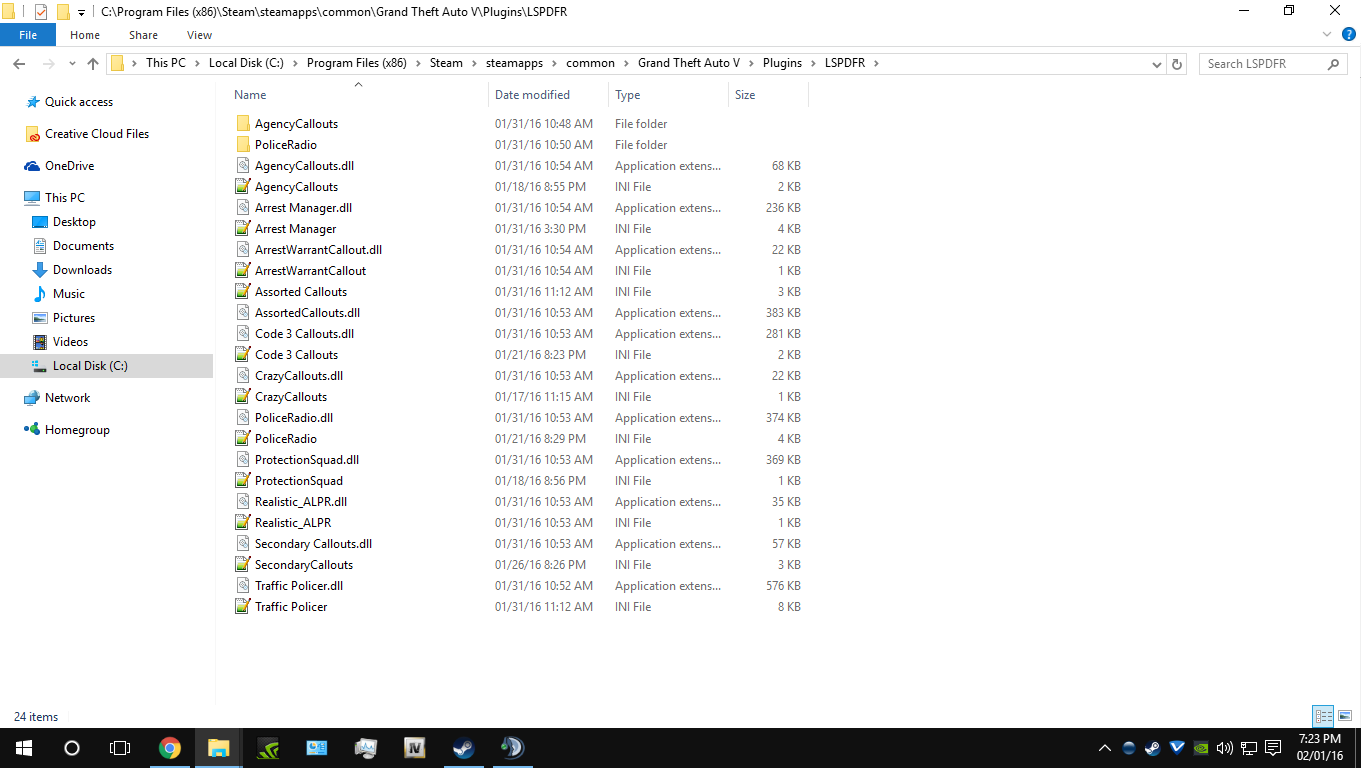Image resolution: width=1361 pixels, height=768 pixels.
Task: Open Steam from the taskbar
Action: 463,748
